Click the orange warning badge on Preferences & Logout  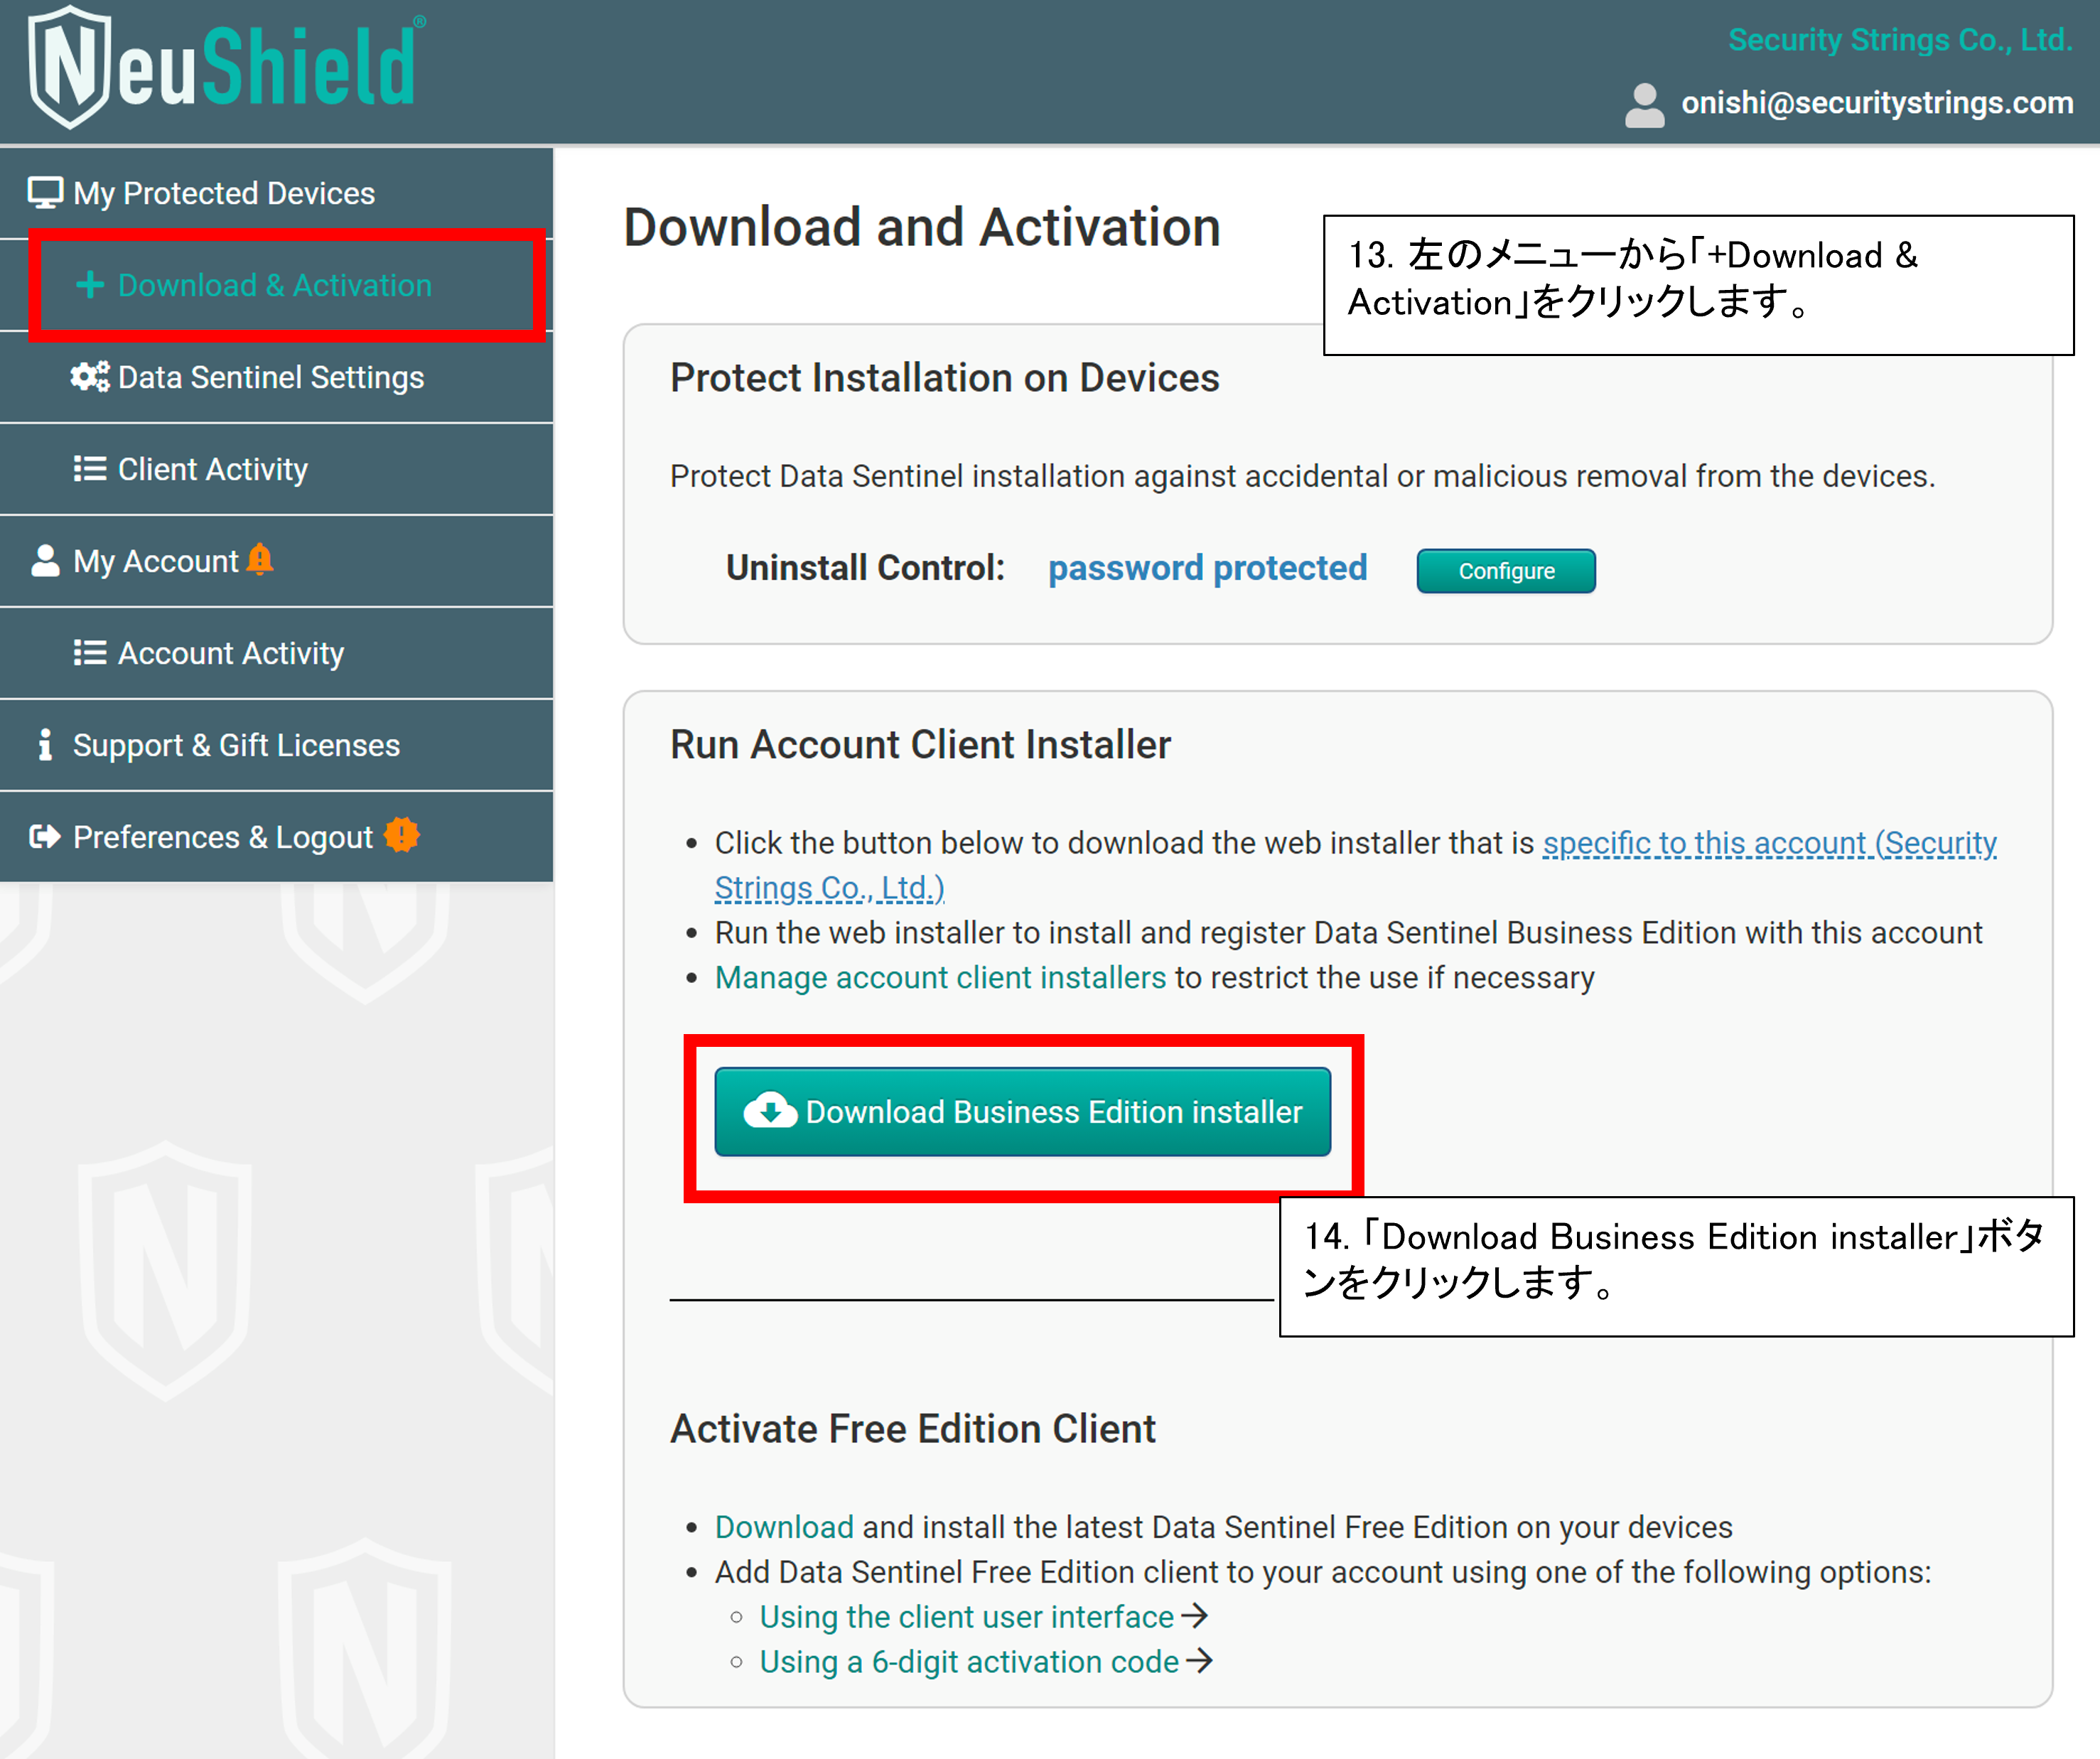click(x=402, y=835)
